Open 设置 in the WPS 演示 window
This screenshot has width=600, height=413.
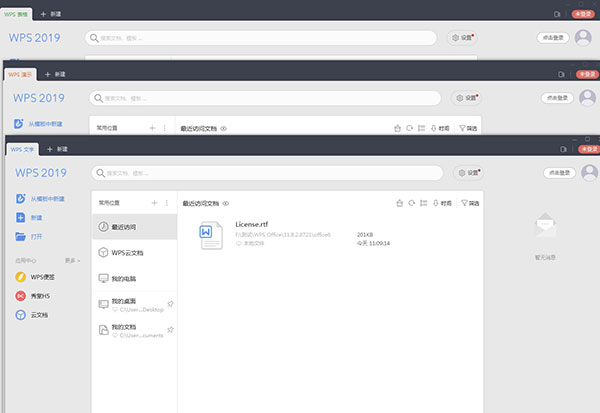[x=466, y=98]
